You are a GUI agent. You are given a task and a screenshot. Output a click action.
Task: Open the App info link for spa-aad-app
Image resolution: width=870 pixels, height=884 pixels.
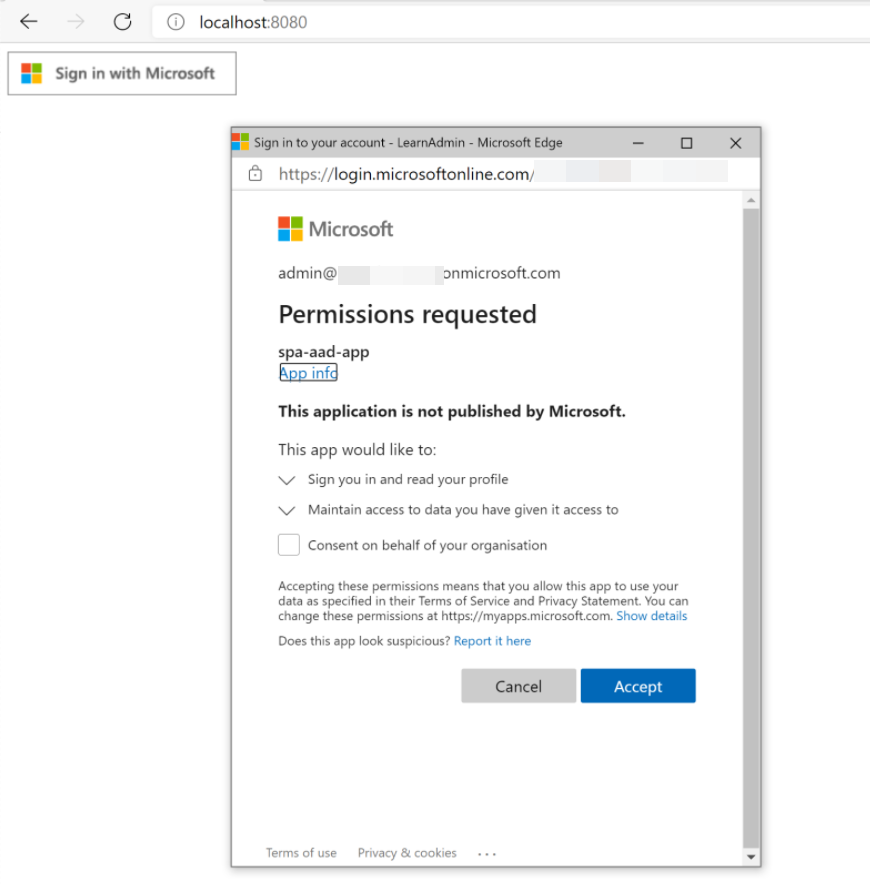307,372
